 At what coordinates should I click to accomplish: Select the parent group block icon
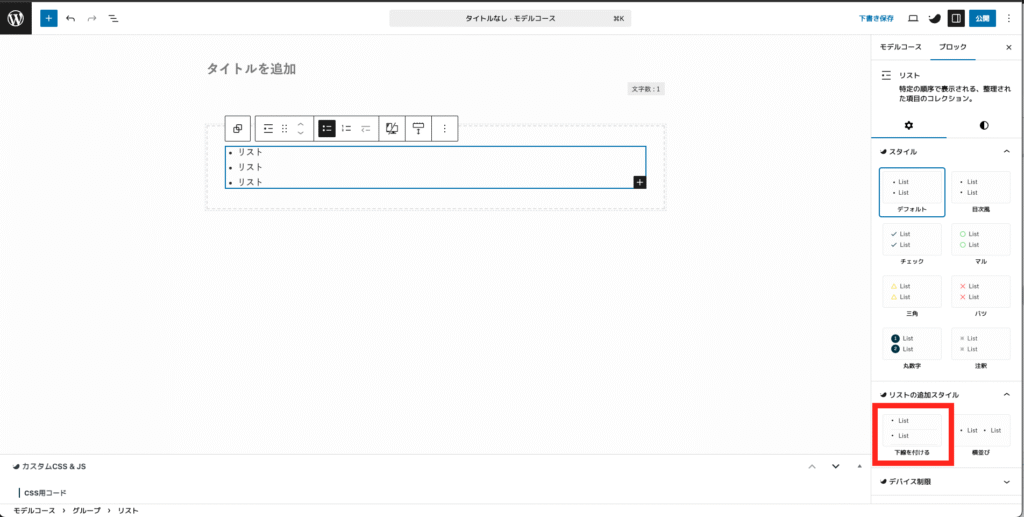(237, 128)
